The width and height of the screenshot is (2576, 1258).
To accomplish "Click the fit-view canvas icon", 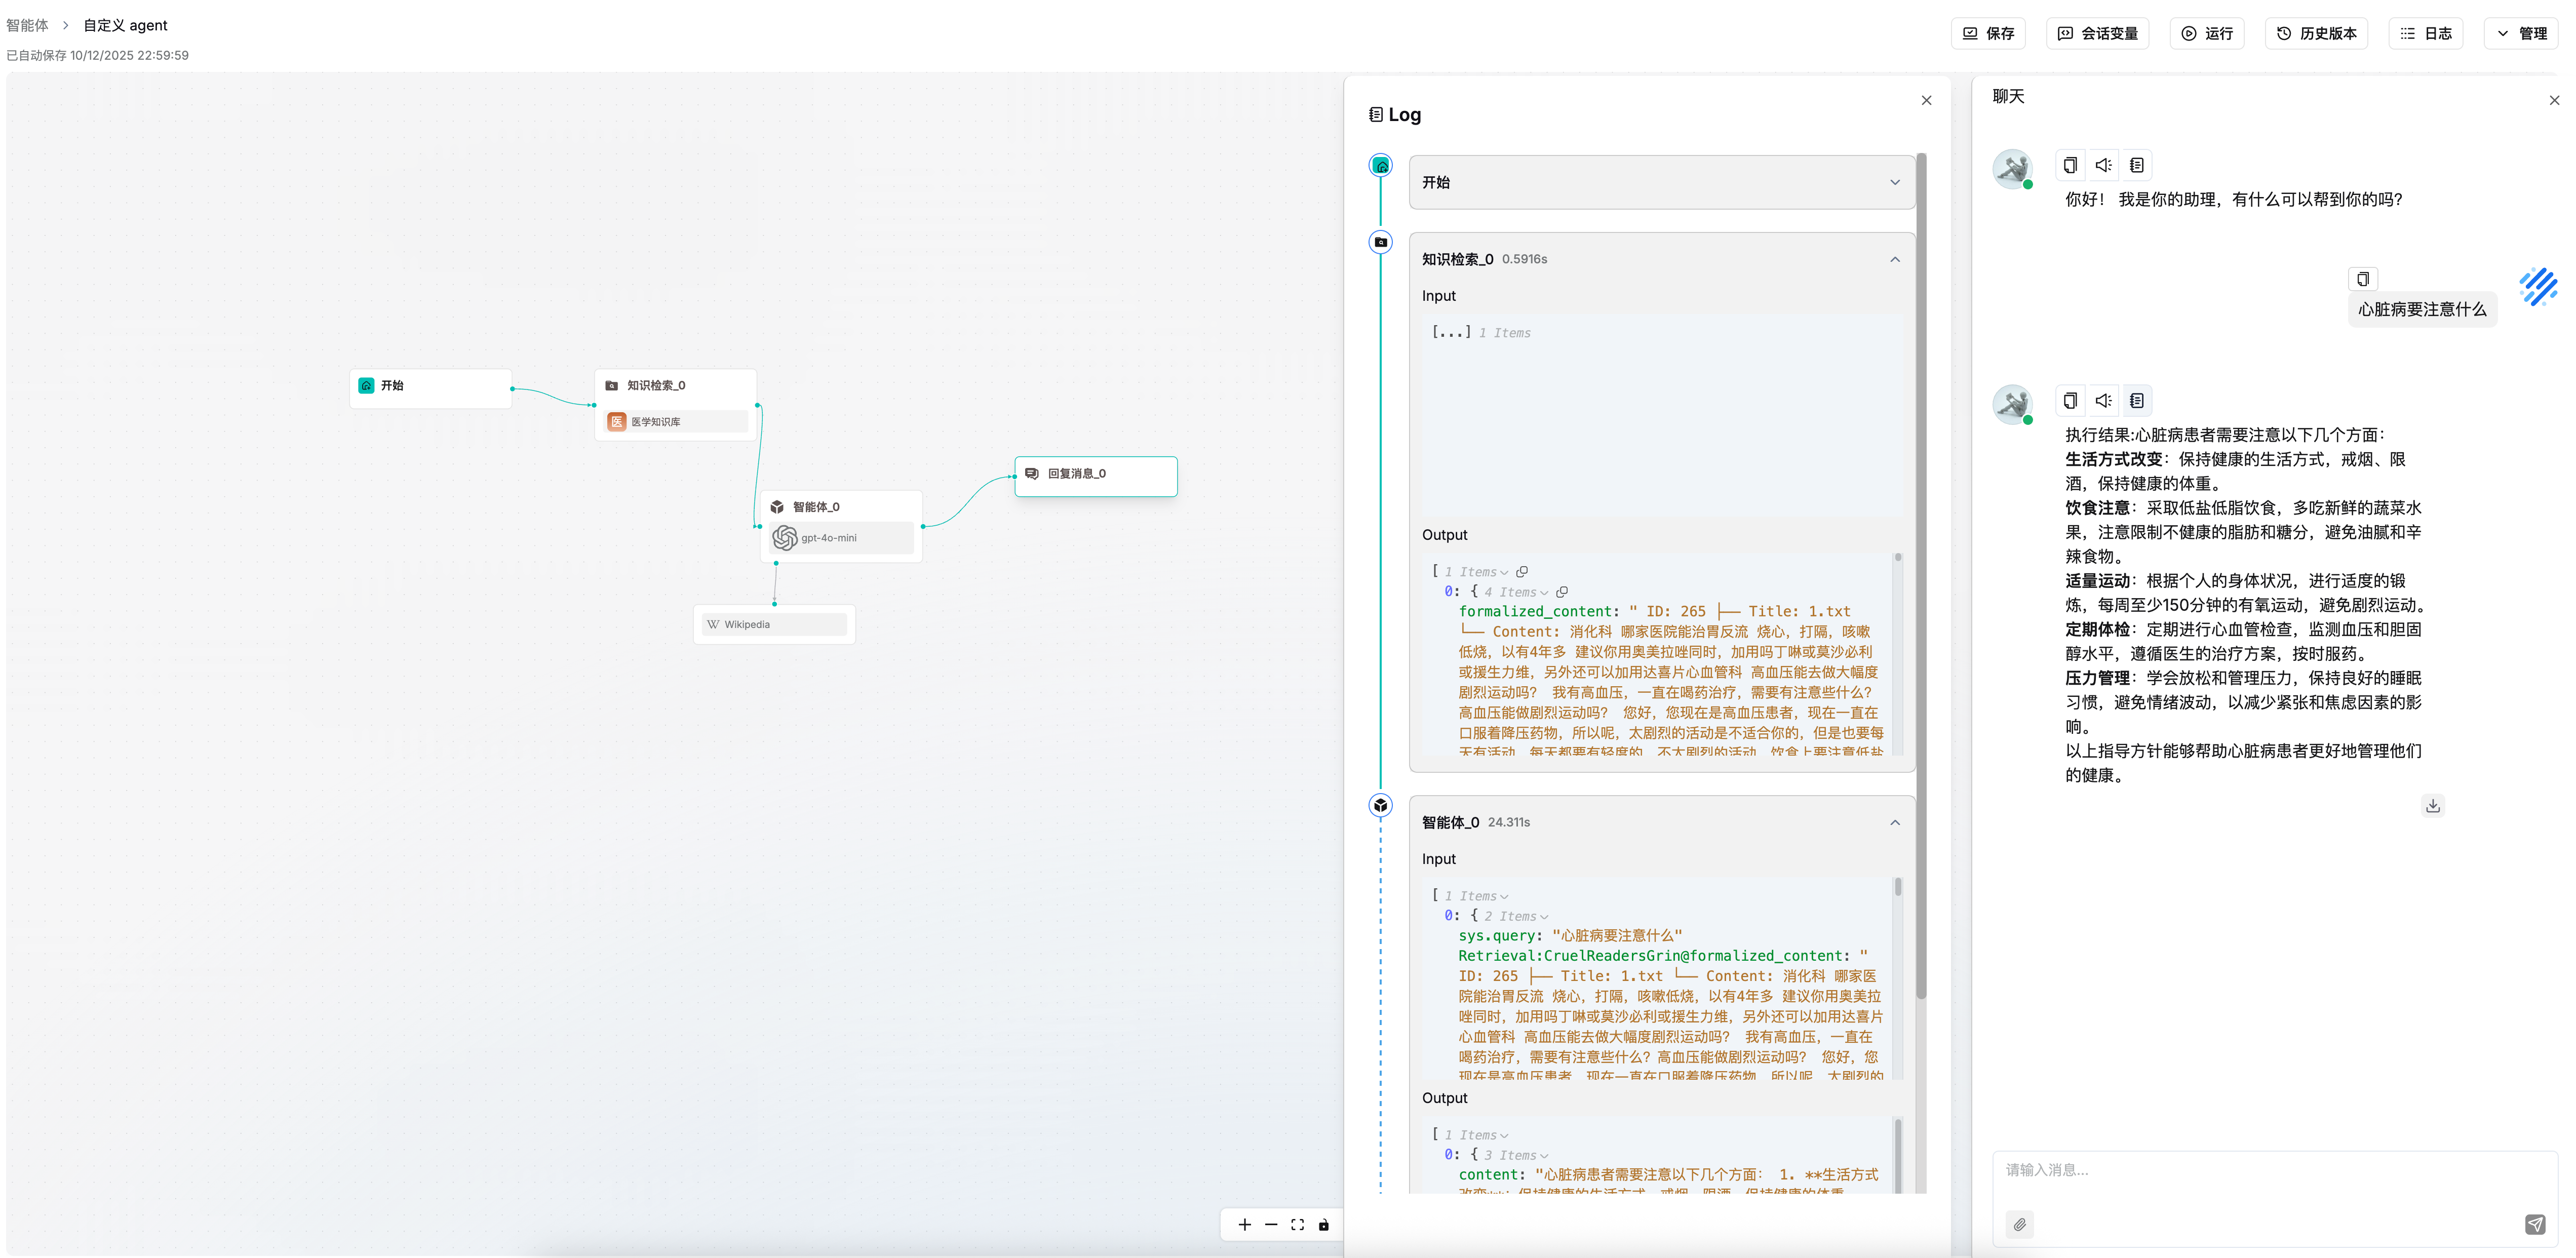I will click(1297, 1225).
